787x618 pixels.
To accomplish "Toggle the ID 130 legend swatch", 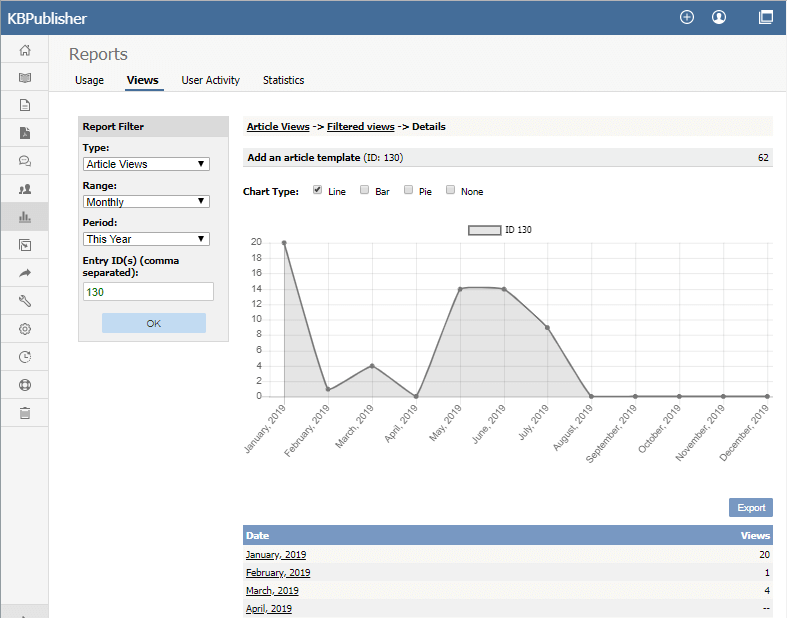I will click(484, 230).
